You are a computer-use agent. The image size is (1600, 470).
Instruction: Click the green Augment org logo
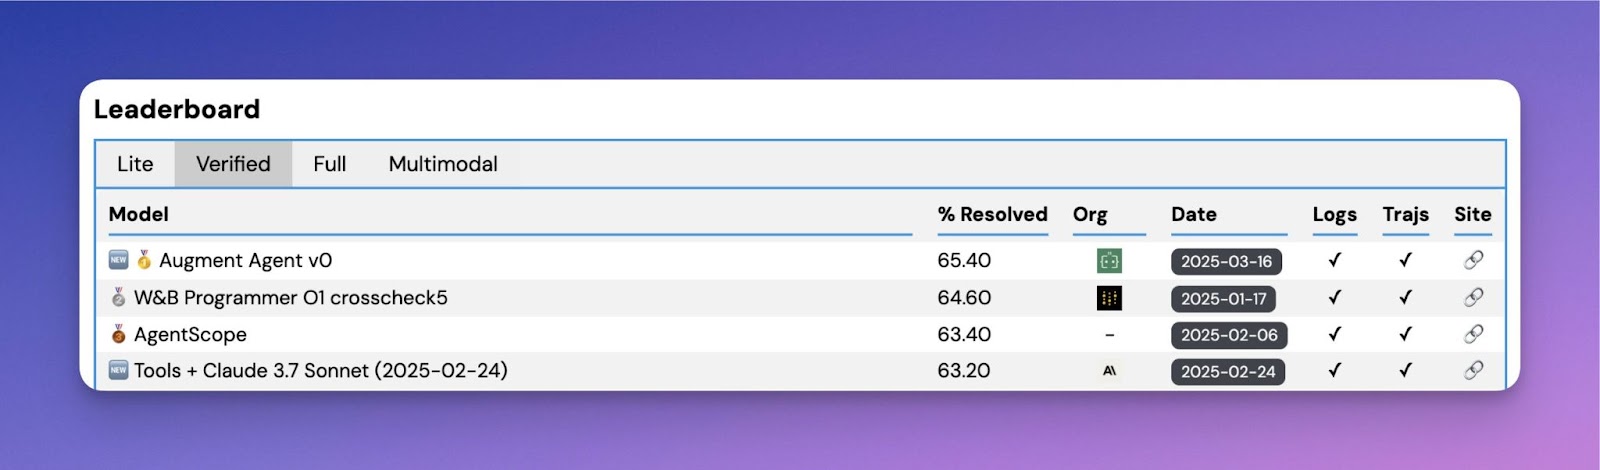click(x=1109, y=261)
